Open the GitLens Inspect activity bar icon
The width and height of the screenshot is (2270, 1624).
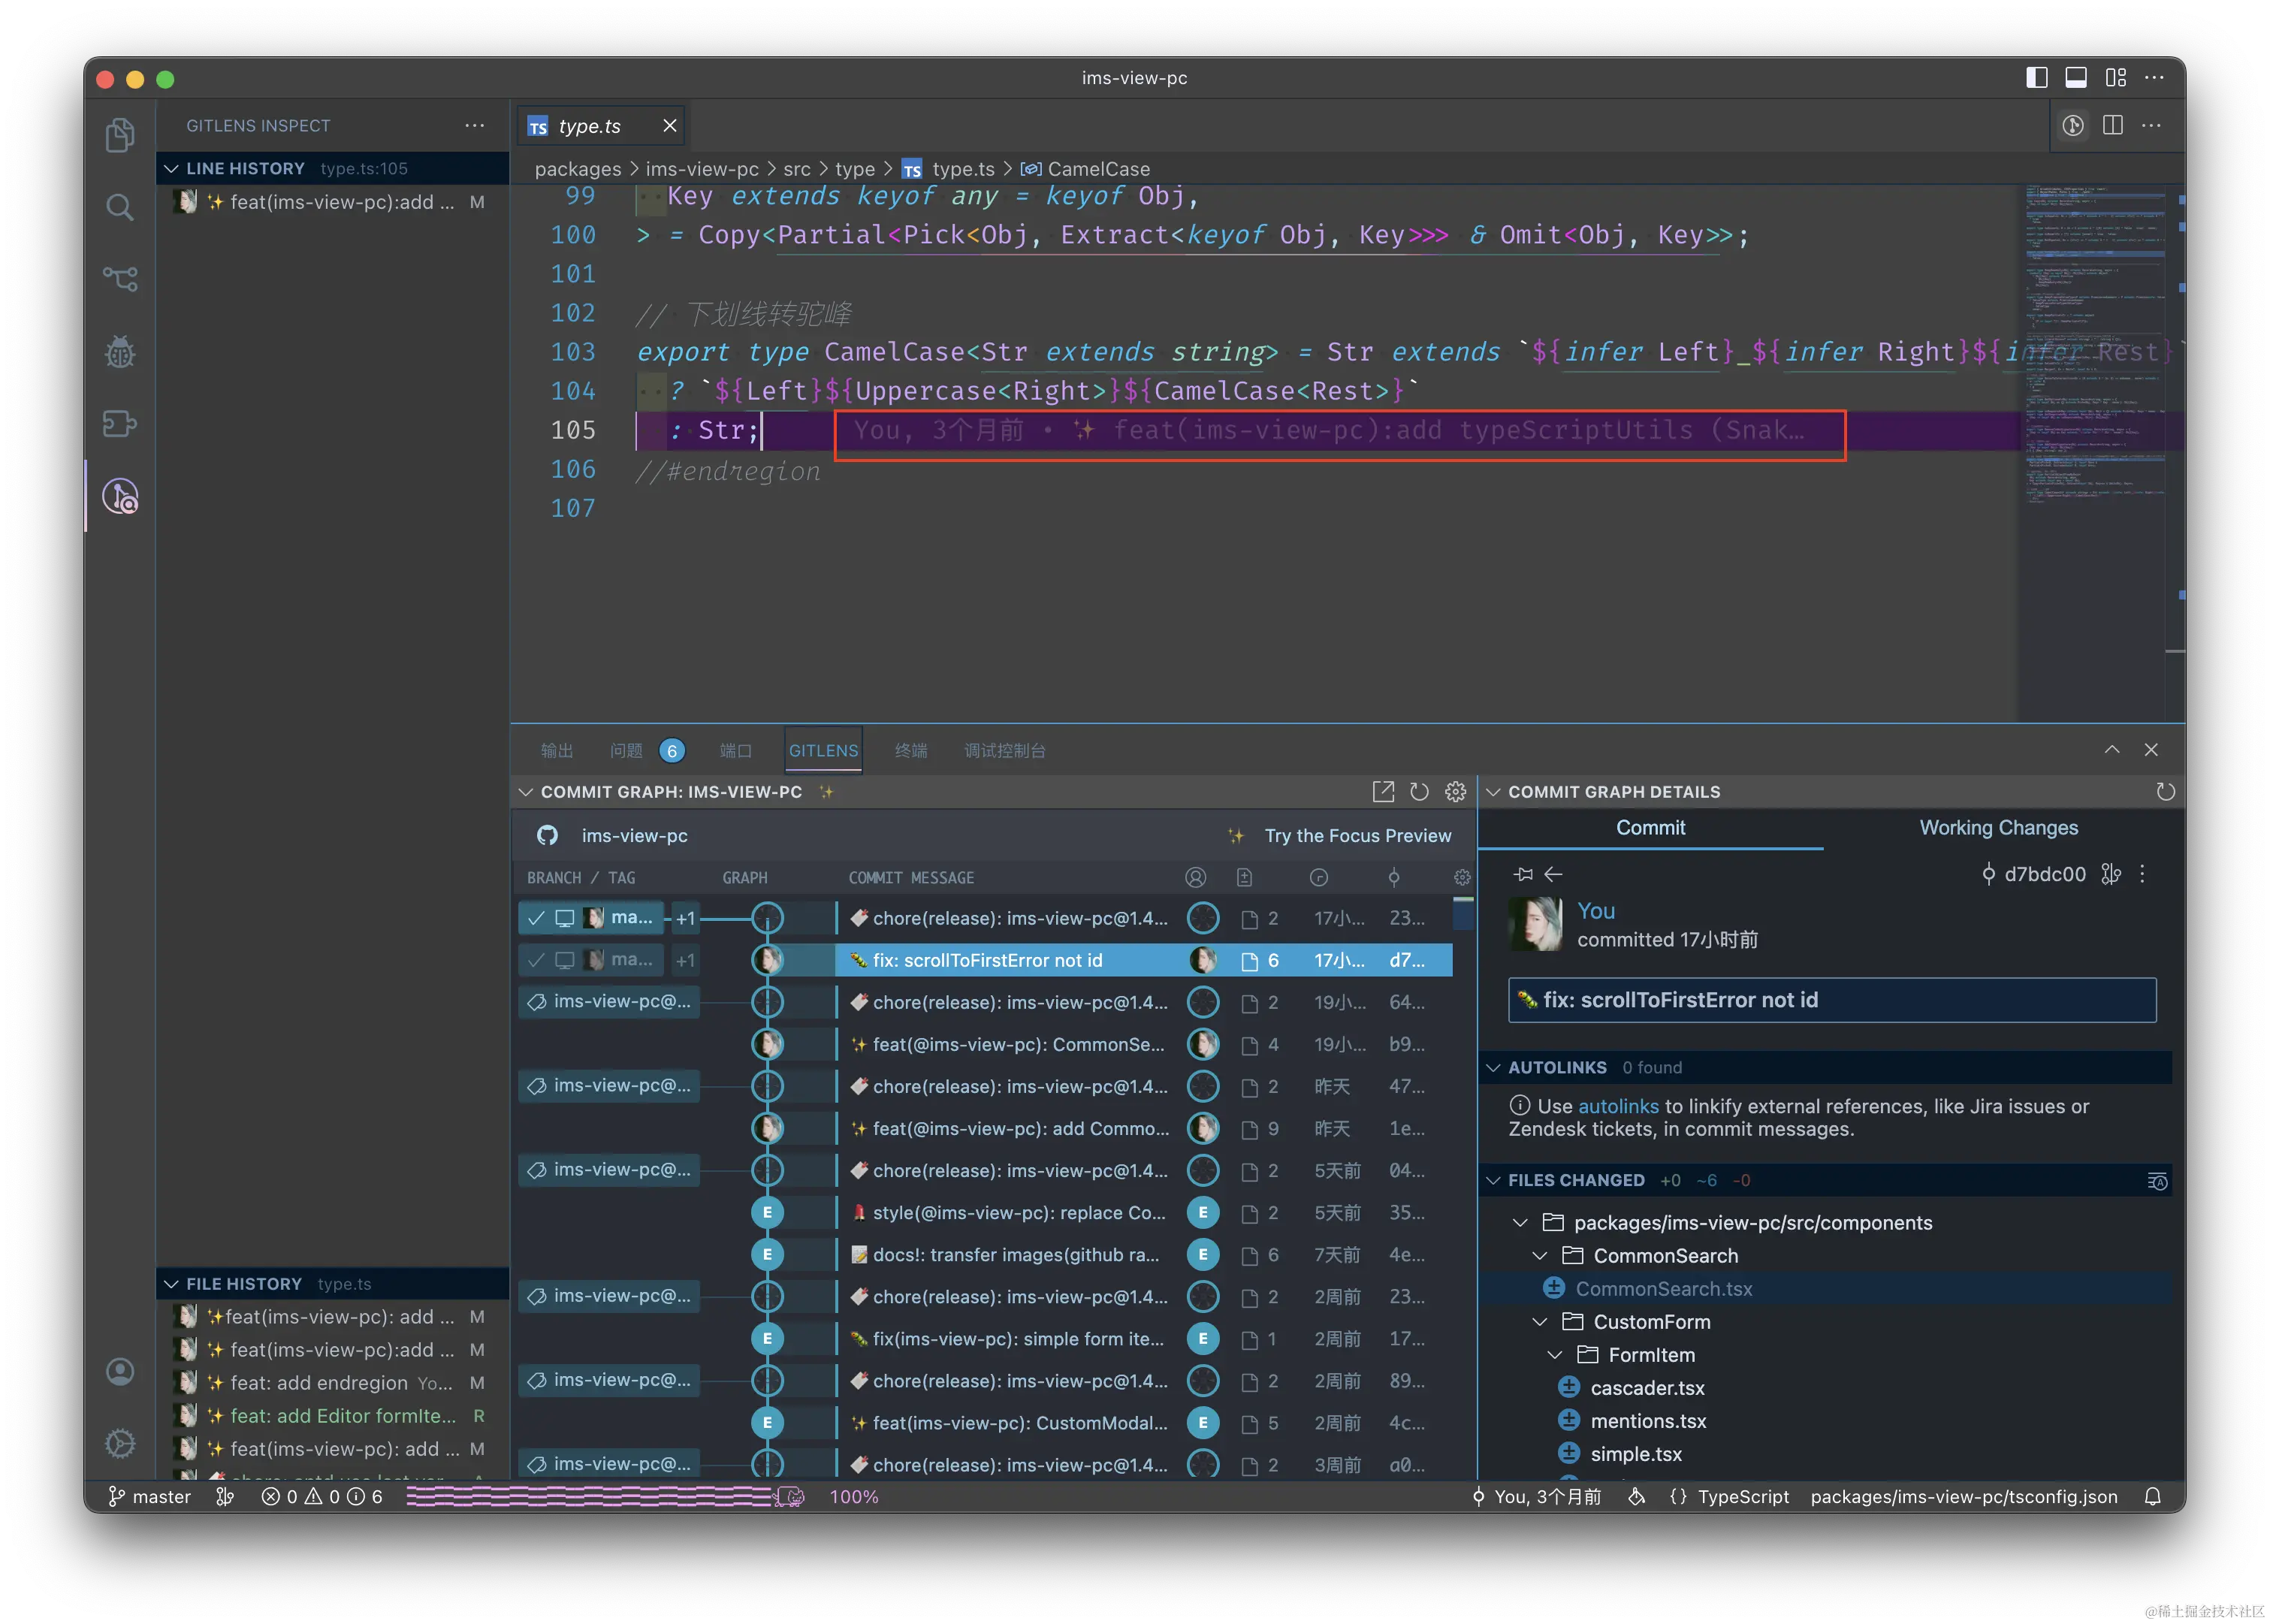coord(120,496)
